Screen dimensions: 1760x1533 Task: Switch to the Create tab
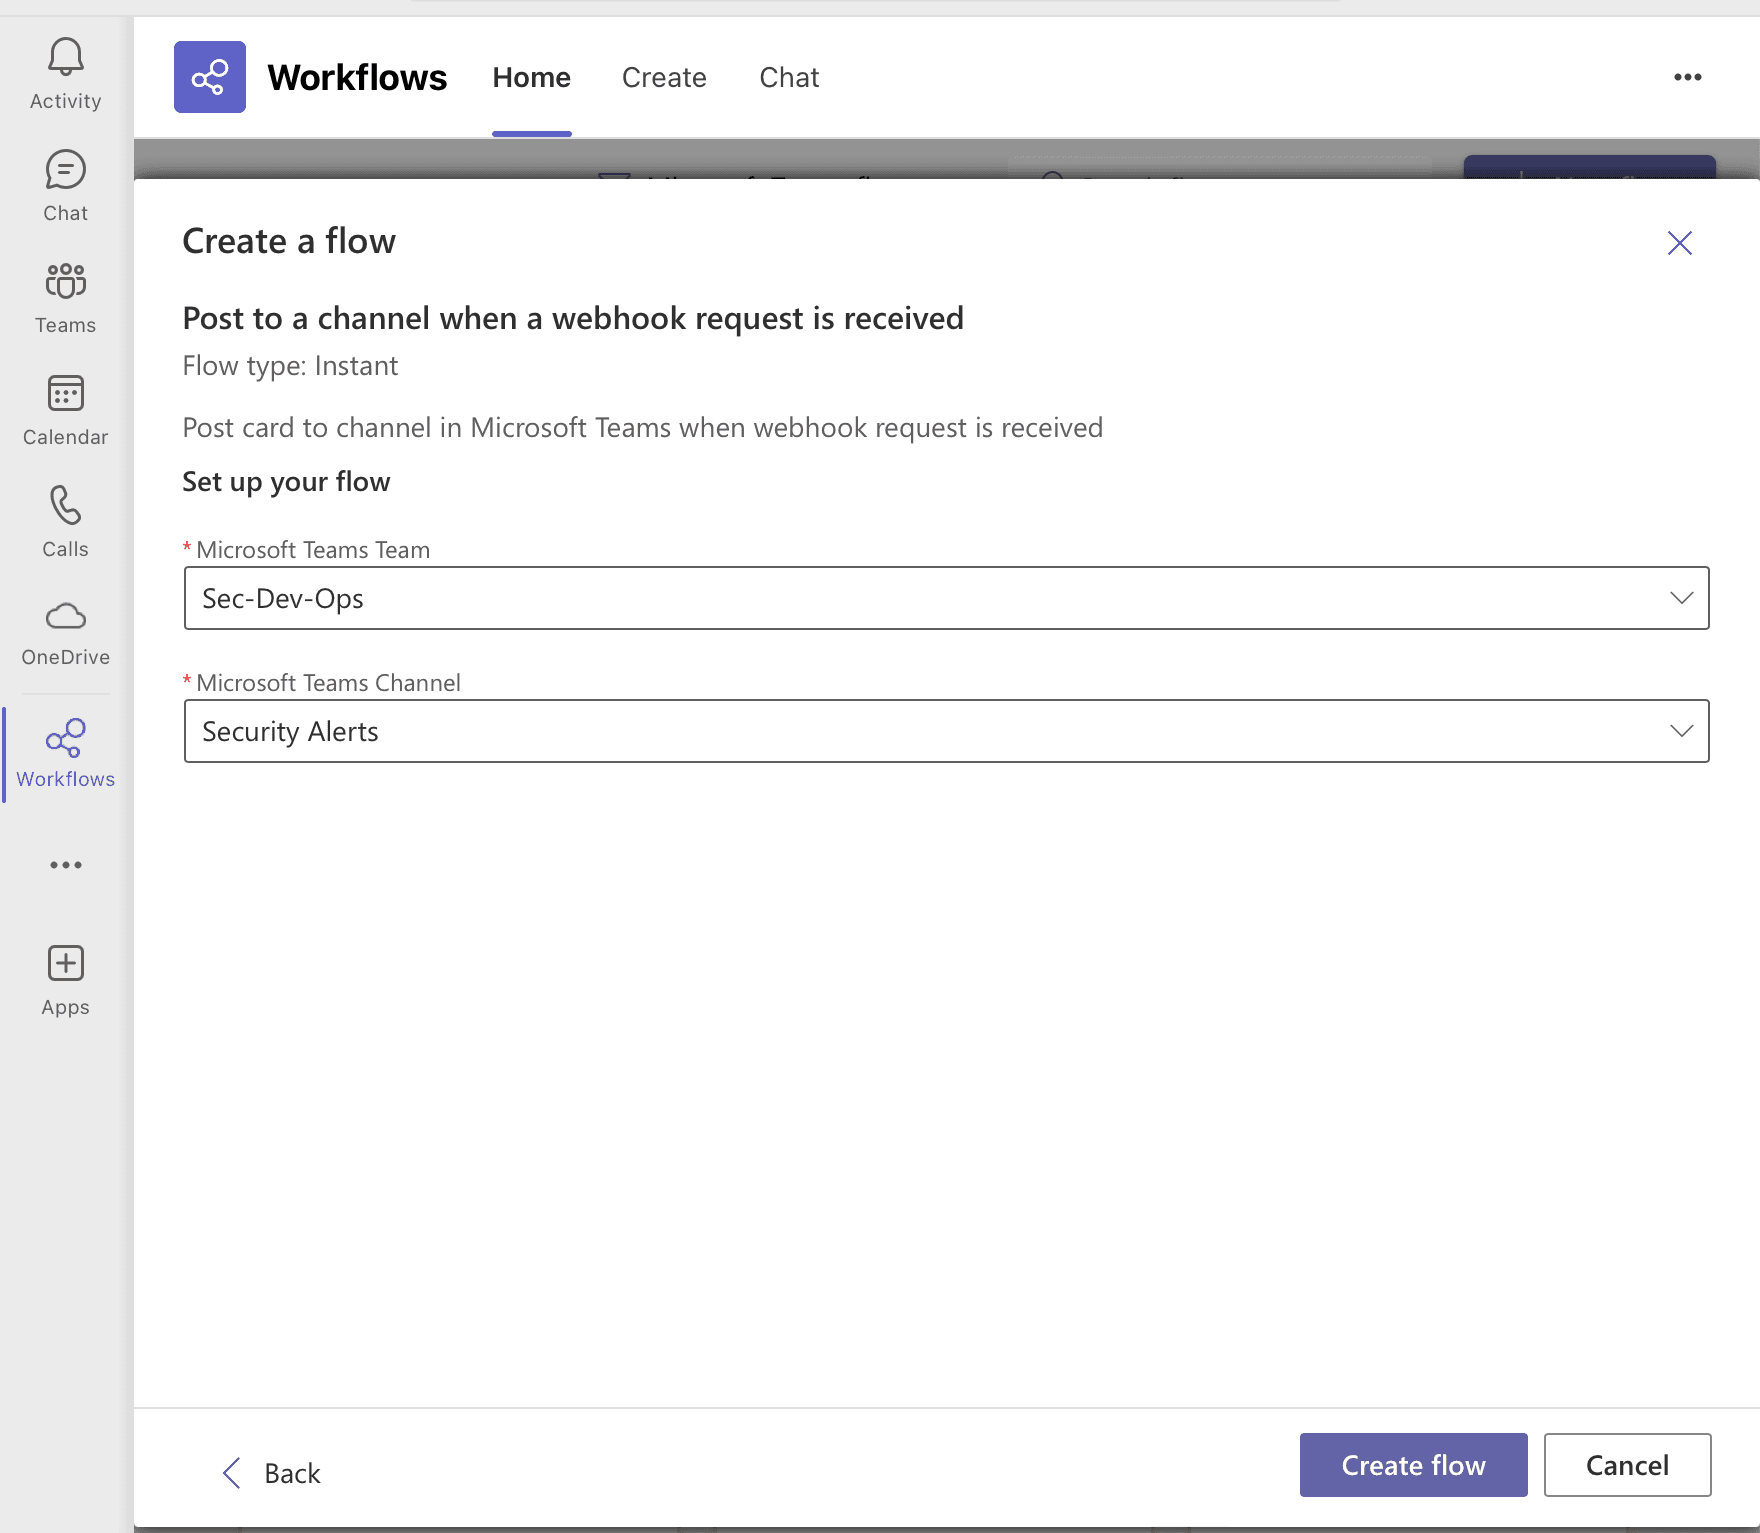(x=664, y=77)
